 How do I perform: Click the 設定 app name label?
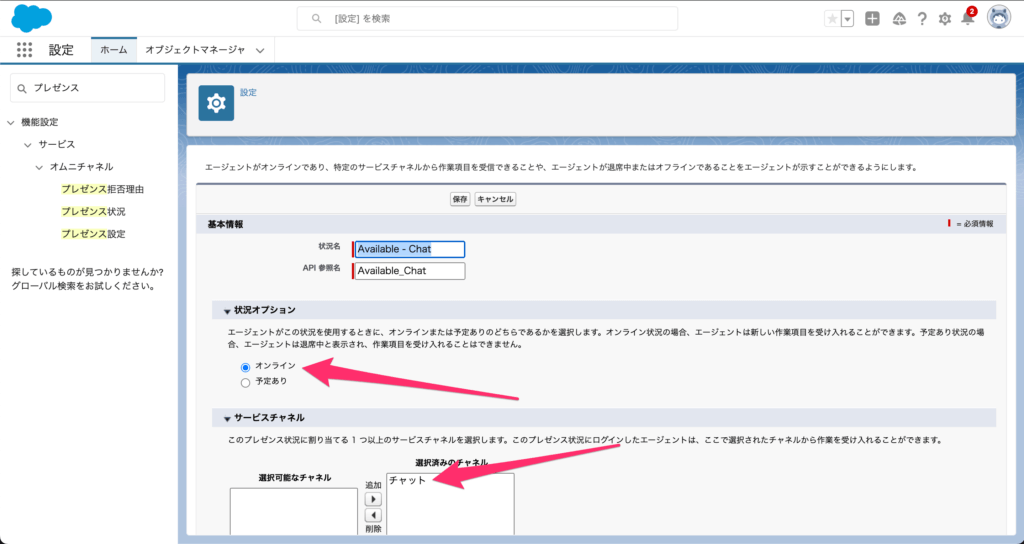[x=61, y=50]
